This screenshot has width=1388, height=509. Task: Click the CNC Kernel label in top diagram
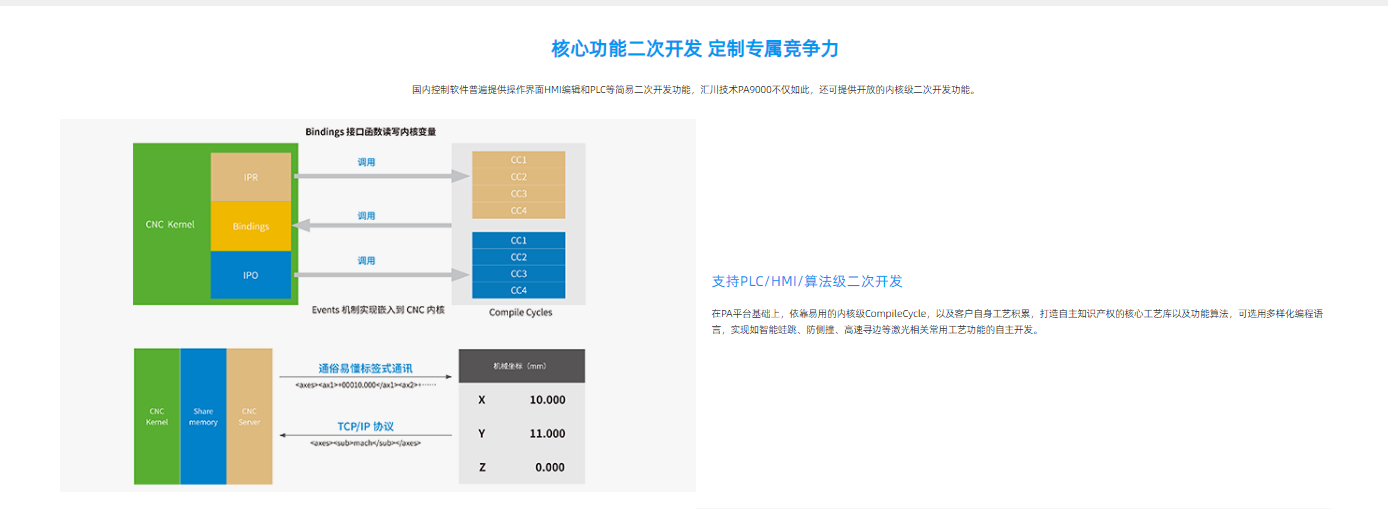tap(170, 224)
